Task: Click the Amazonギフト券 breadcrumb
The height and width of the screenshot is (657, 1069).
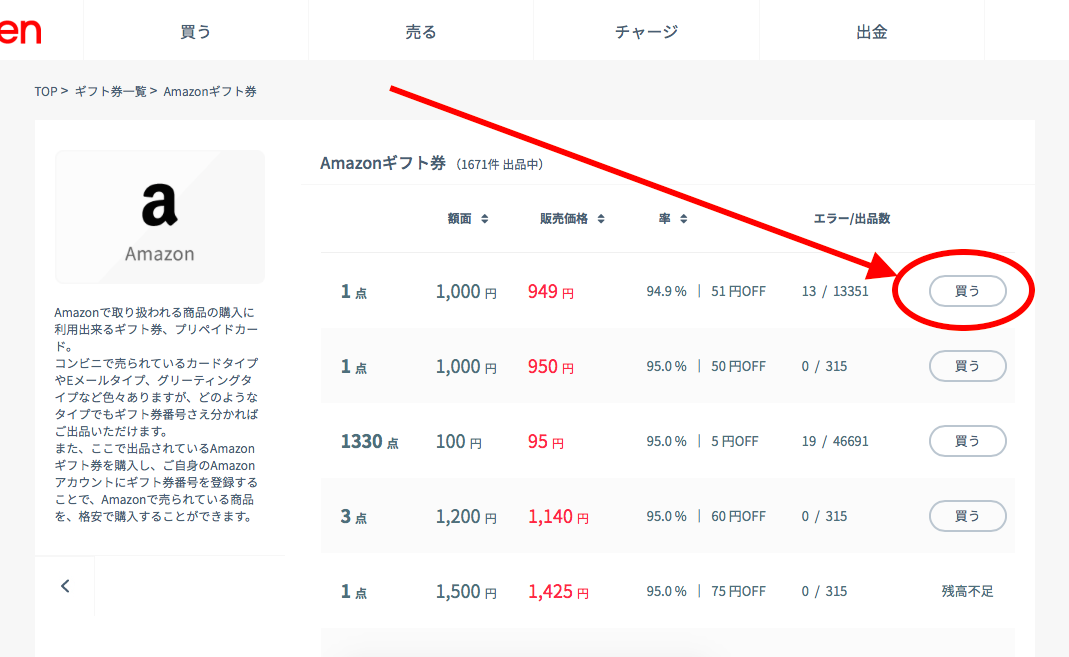Action: point(210,91)
